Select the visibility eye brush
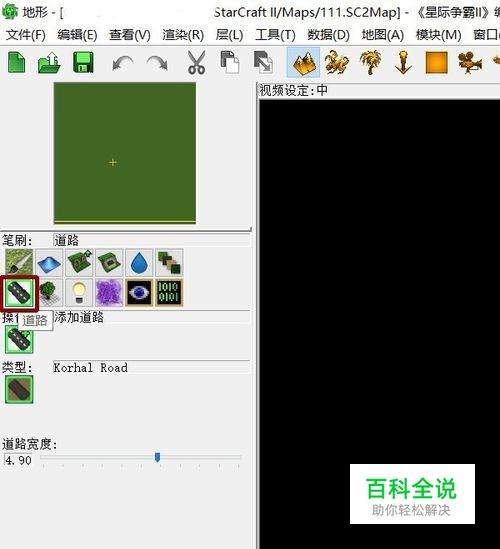The image size is (500, 549). tap(139, 293)
